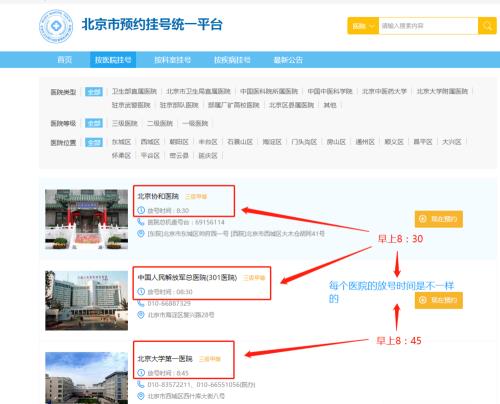
Task: Filter hospital type by 其他
Action: 330,105
